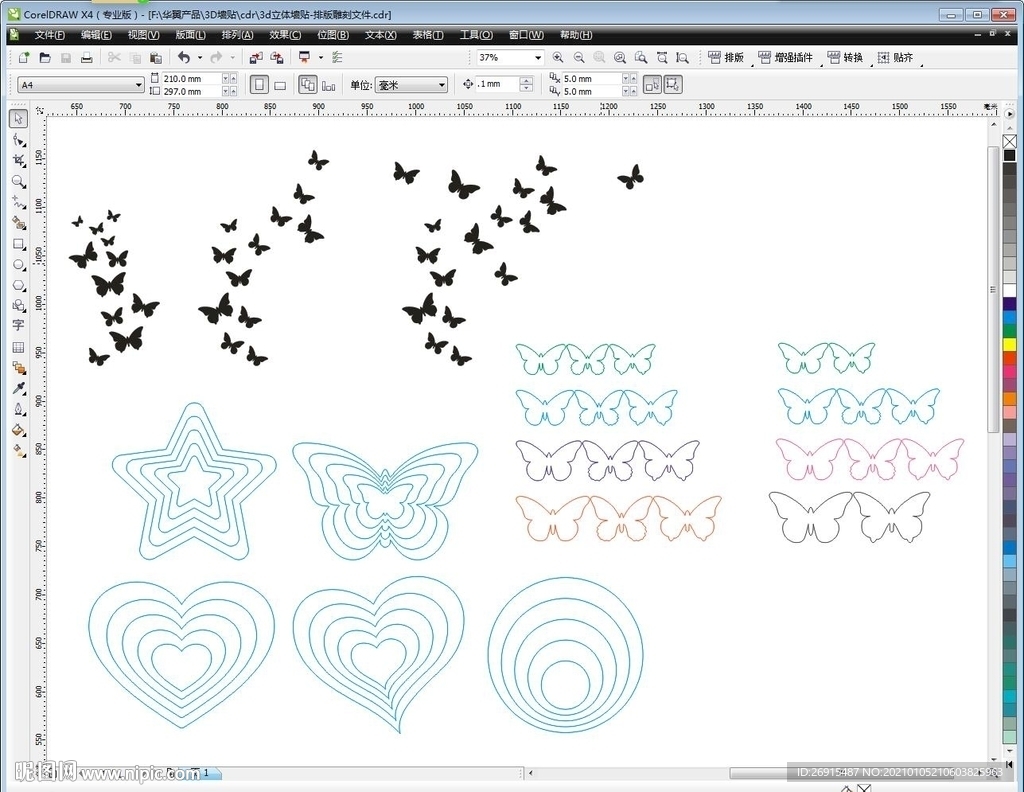The image size is (1024, 792).
Task: Open the units 毫米 dropdown
Action: point(441,85)
